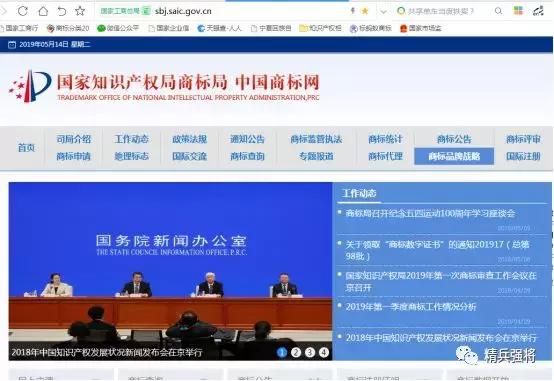Open the 商标统计 navigation item
The height and width of the screenshot is (381, 554).
click(x=385, y=139)
